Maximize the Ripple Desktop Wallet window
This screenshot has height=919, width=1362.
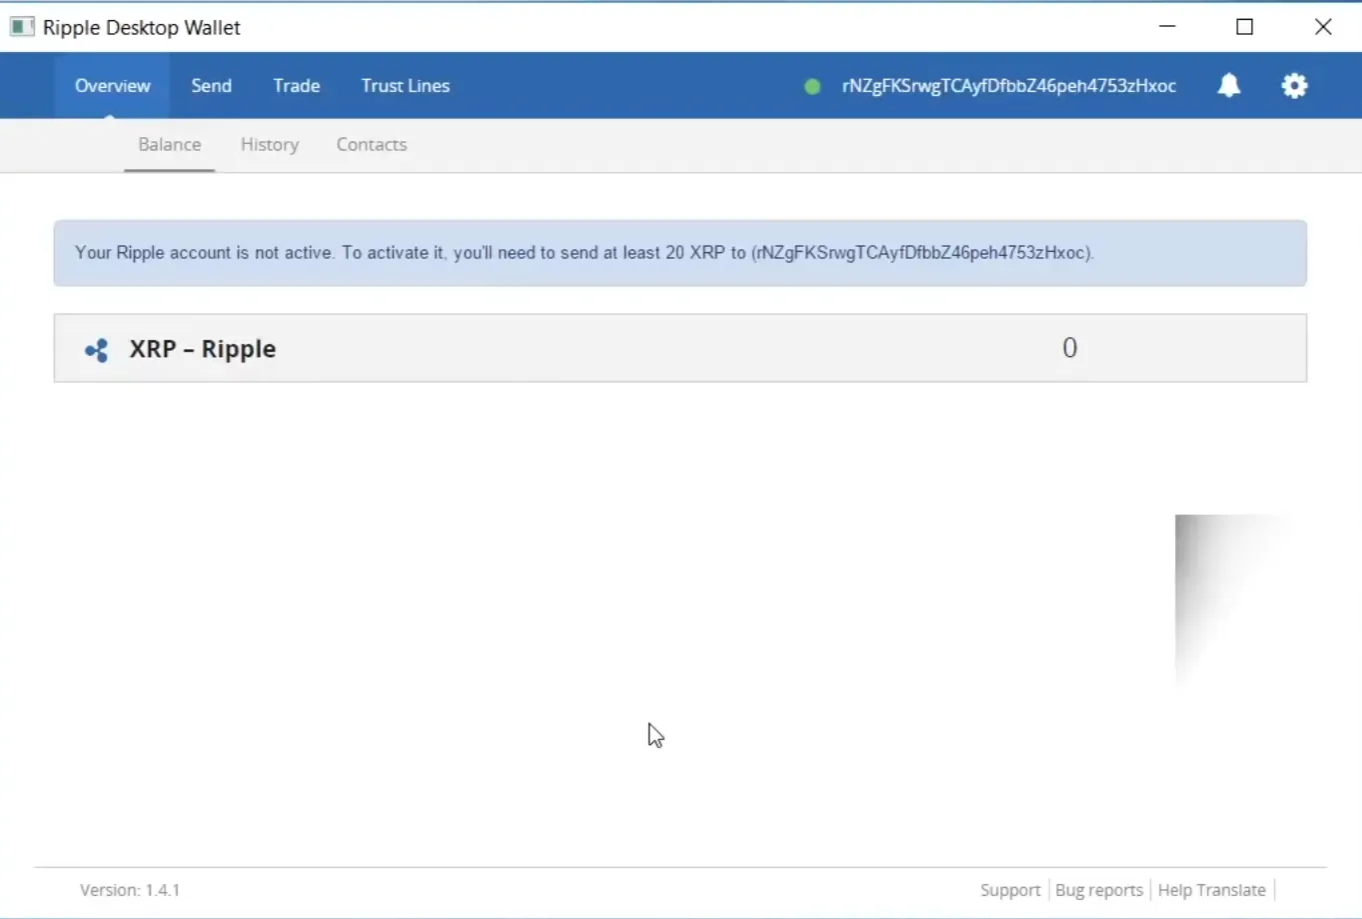pyautogui.click(x=1245, y=27)
